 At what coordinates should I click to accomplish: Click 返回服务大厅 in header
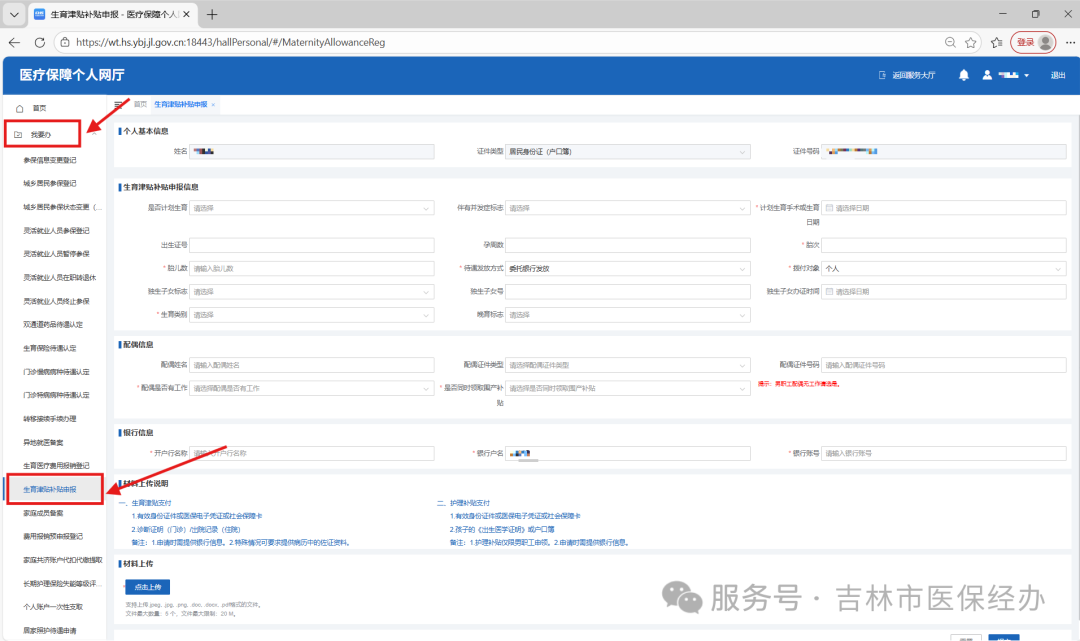(x=908, y=75)
